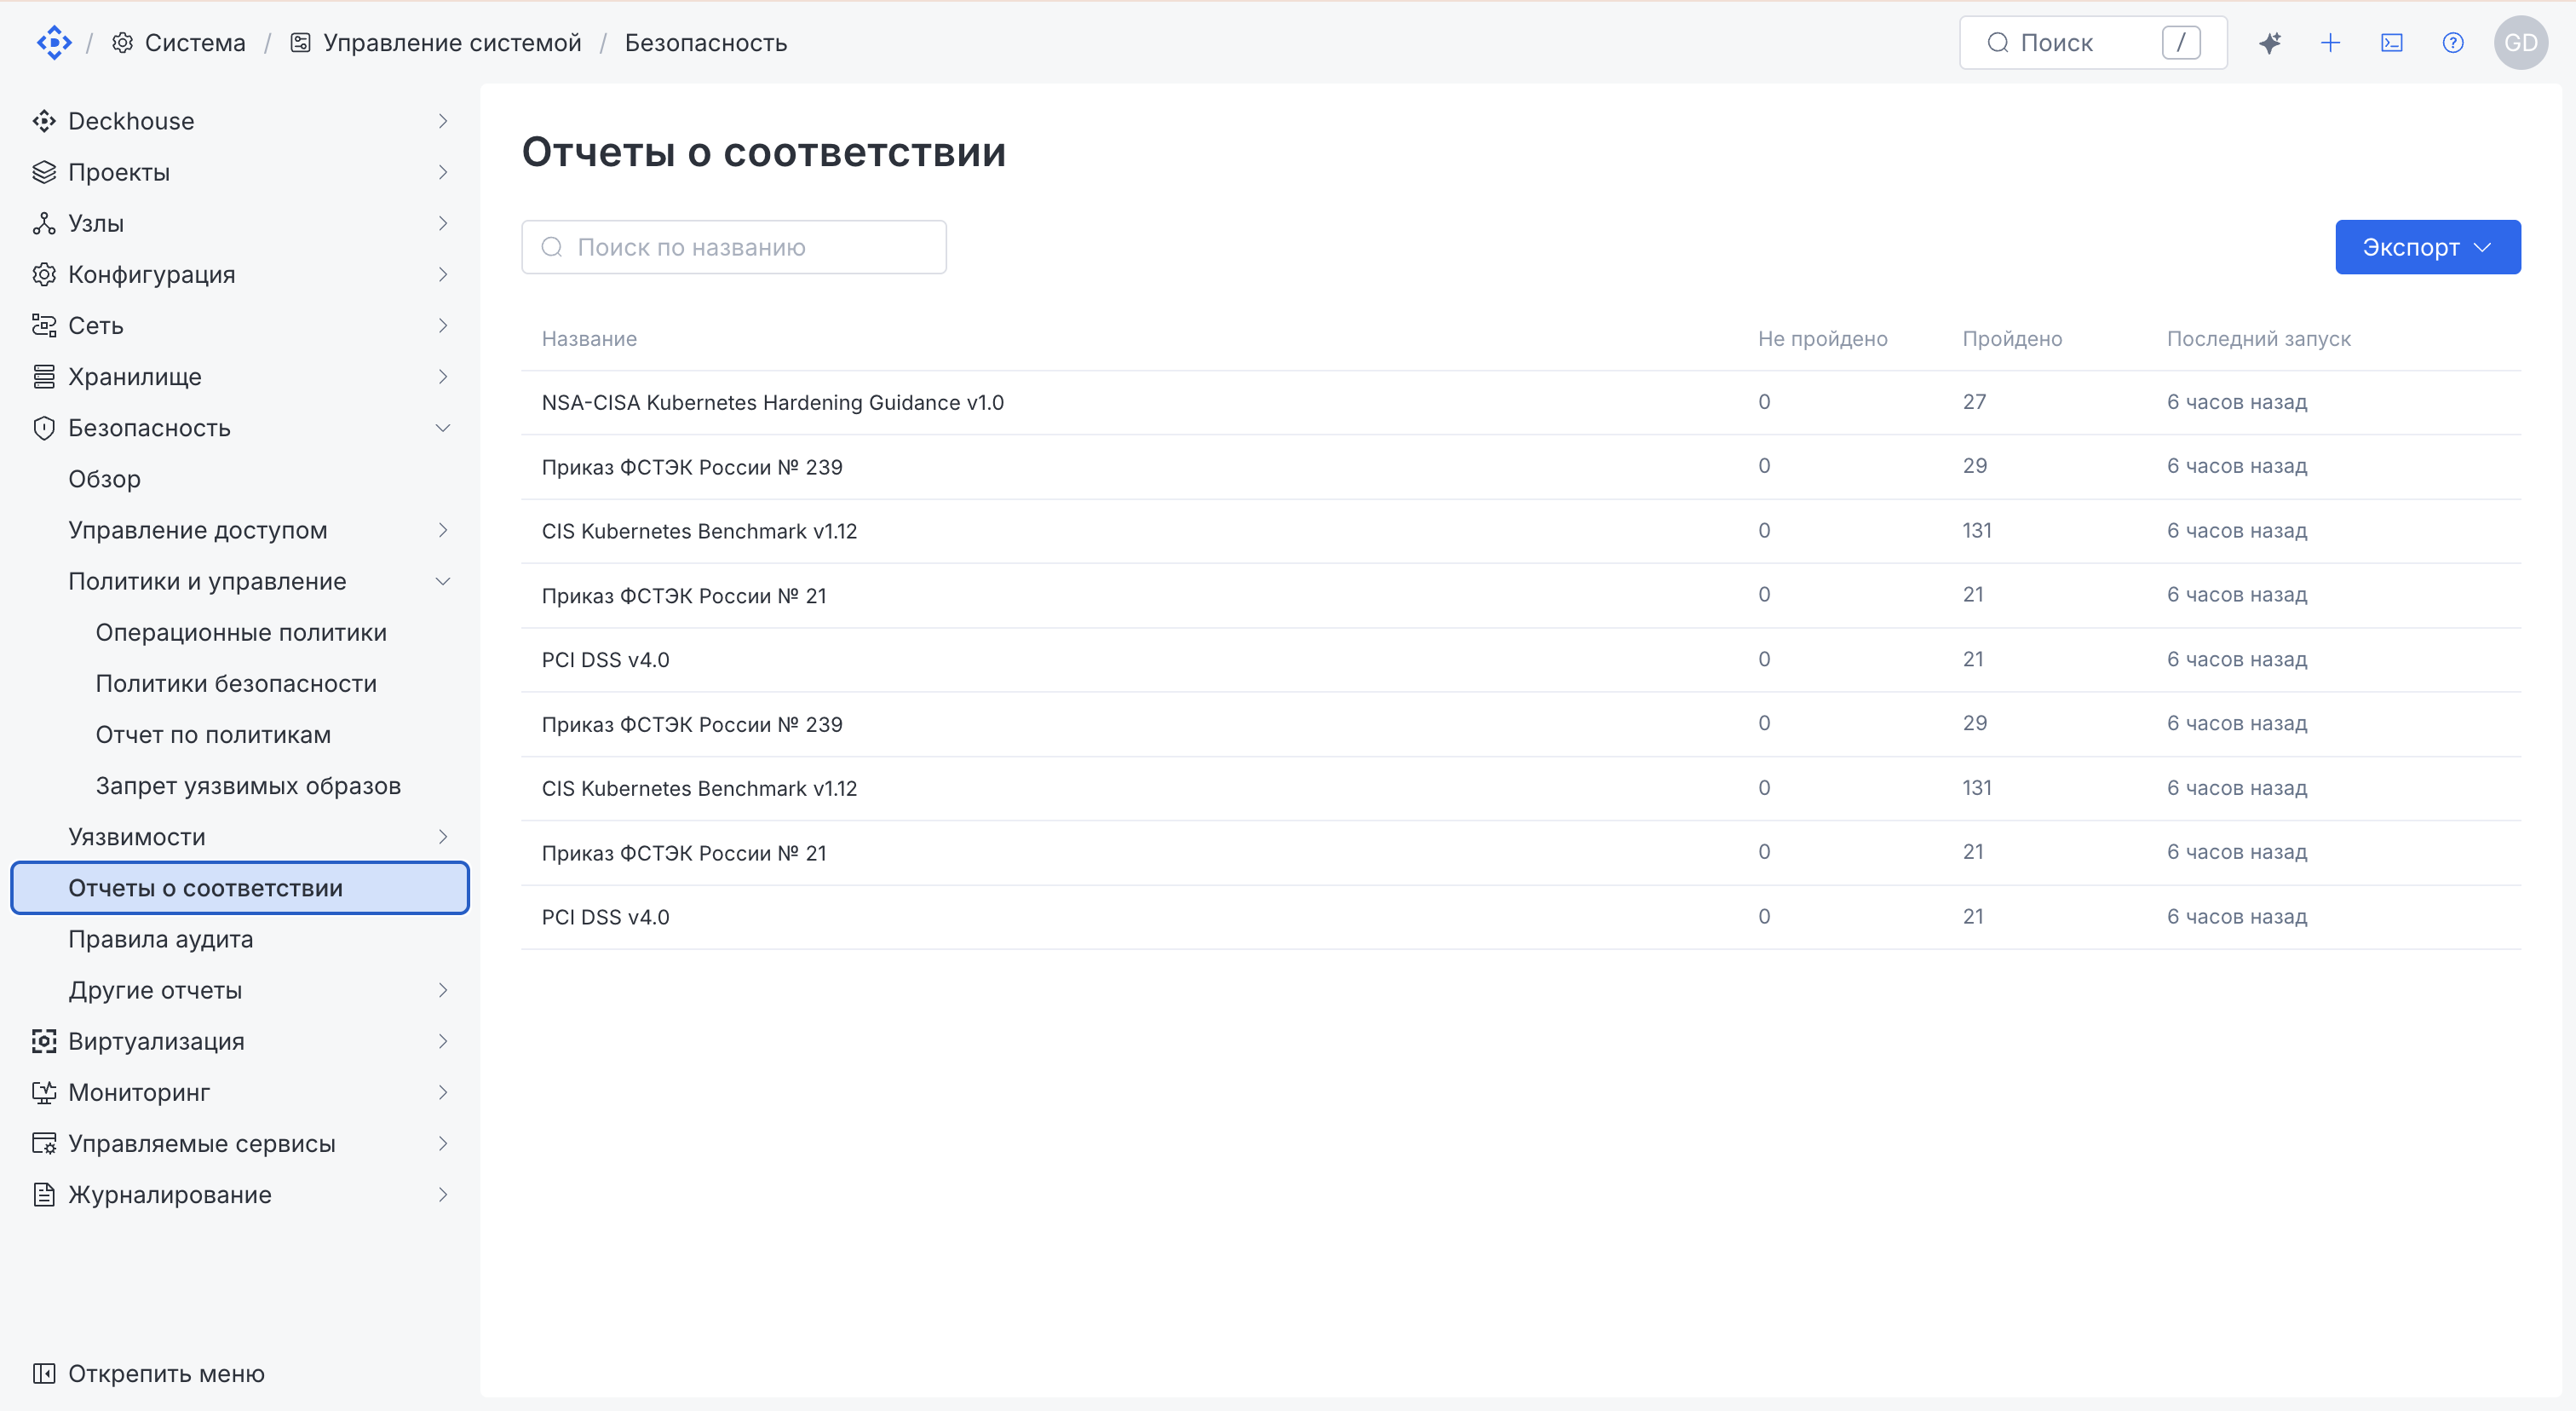
Task: Expand the Проекты section chevron
Action: (443, 172)
